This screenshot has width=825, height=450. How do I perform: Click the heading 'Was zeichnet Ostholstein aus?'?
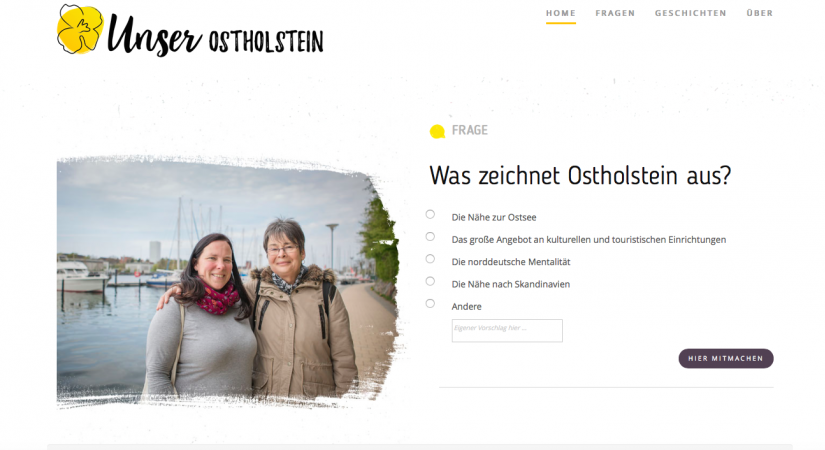click(580, 176)
